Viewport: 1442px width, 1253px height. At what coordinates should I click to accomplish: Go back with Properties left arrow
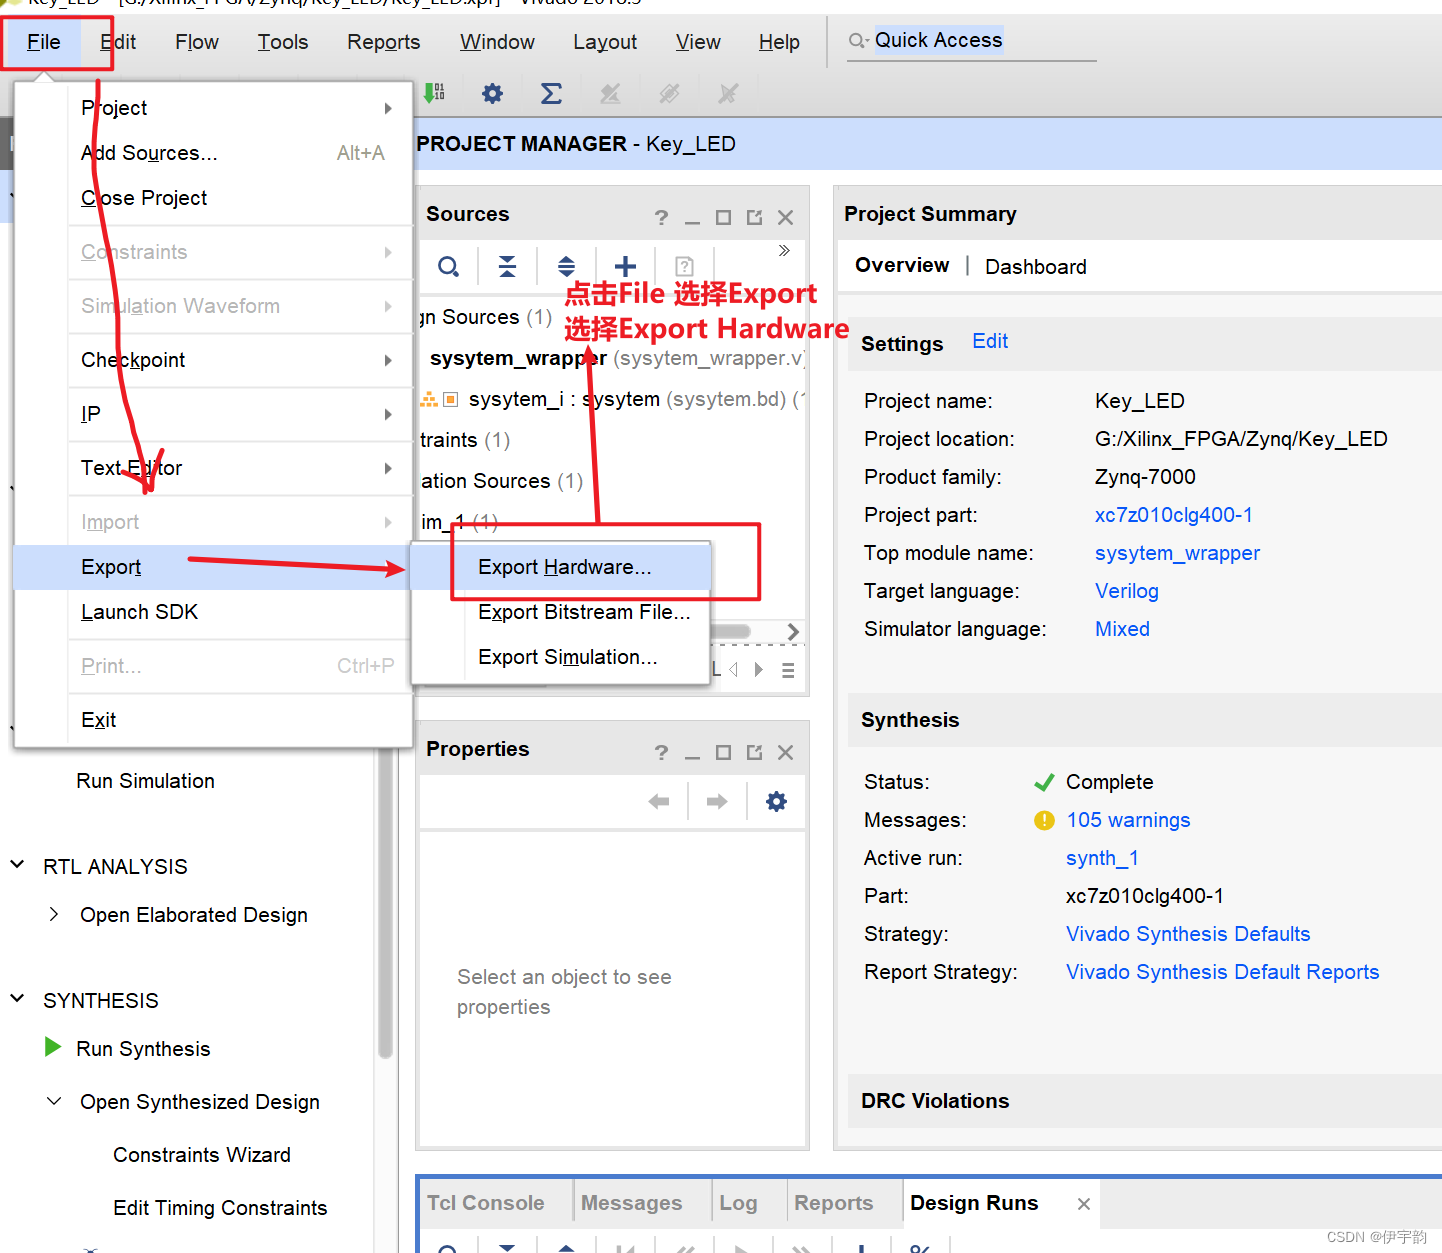pos(659,802)
